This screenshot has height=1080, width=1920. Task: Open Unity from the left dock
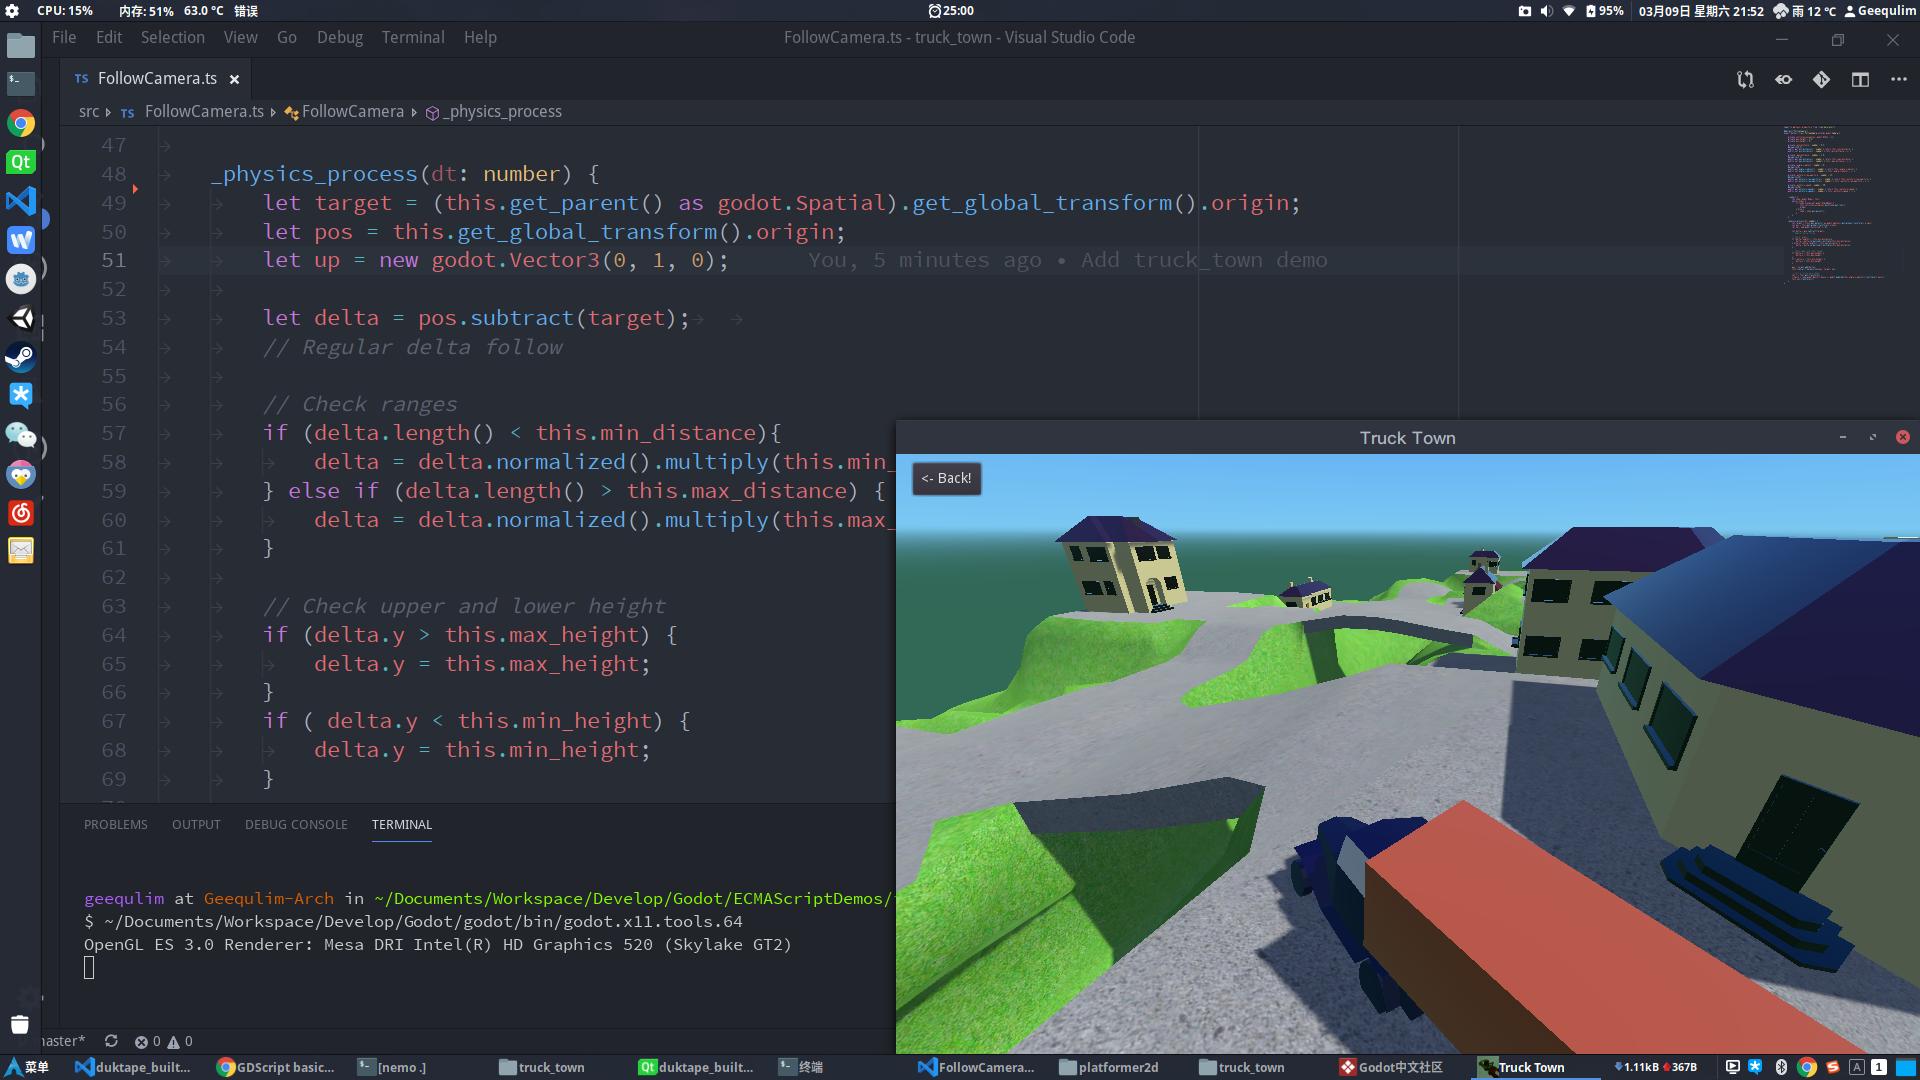(x=20, y=318)
